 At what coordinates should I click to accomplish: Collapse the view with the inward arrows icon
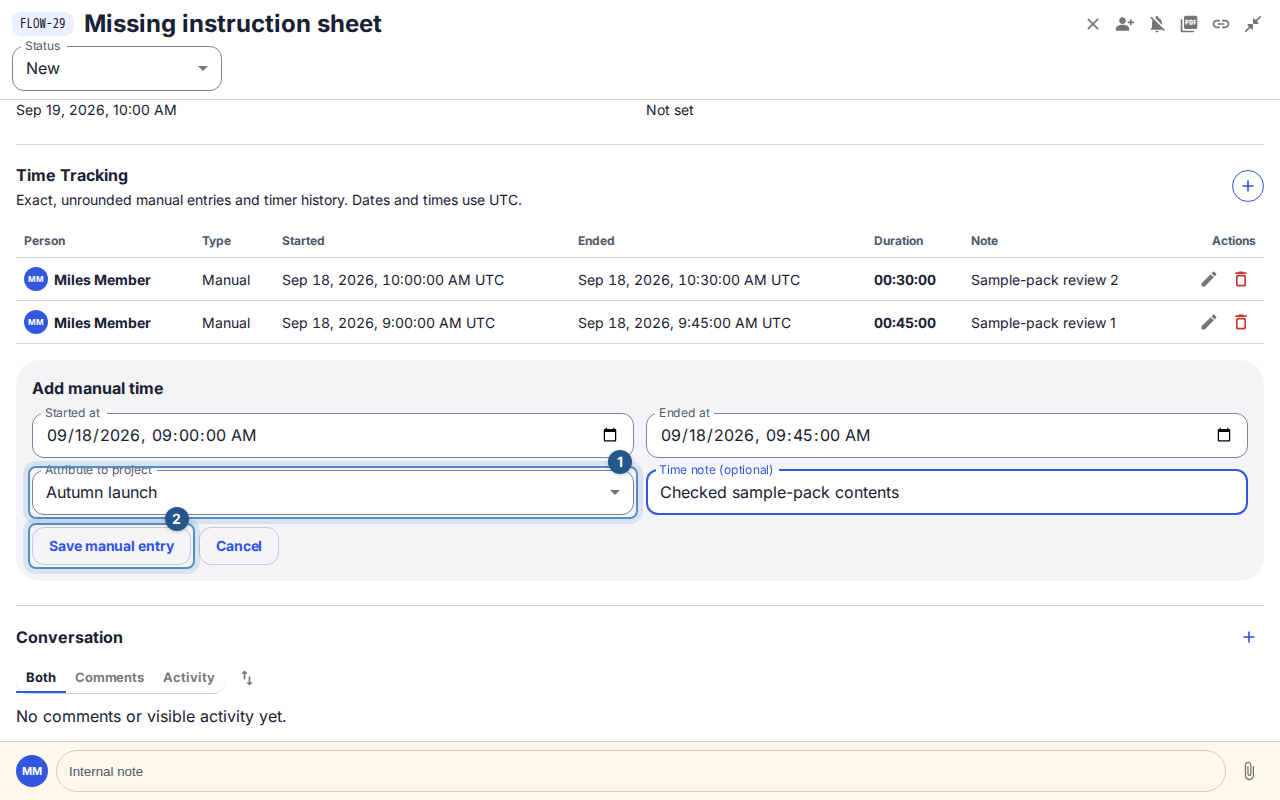click(x=1253, y=24)
